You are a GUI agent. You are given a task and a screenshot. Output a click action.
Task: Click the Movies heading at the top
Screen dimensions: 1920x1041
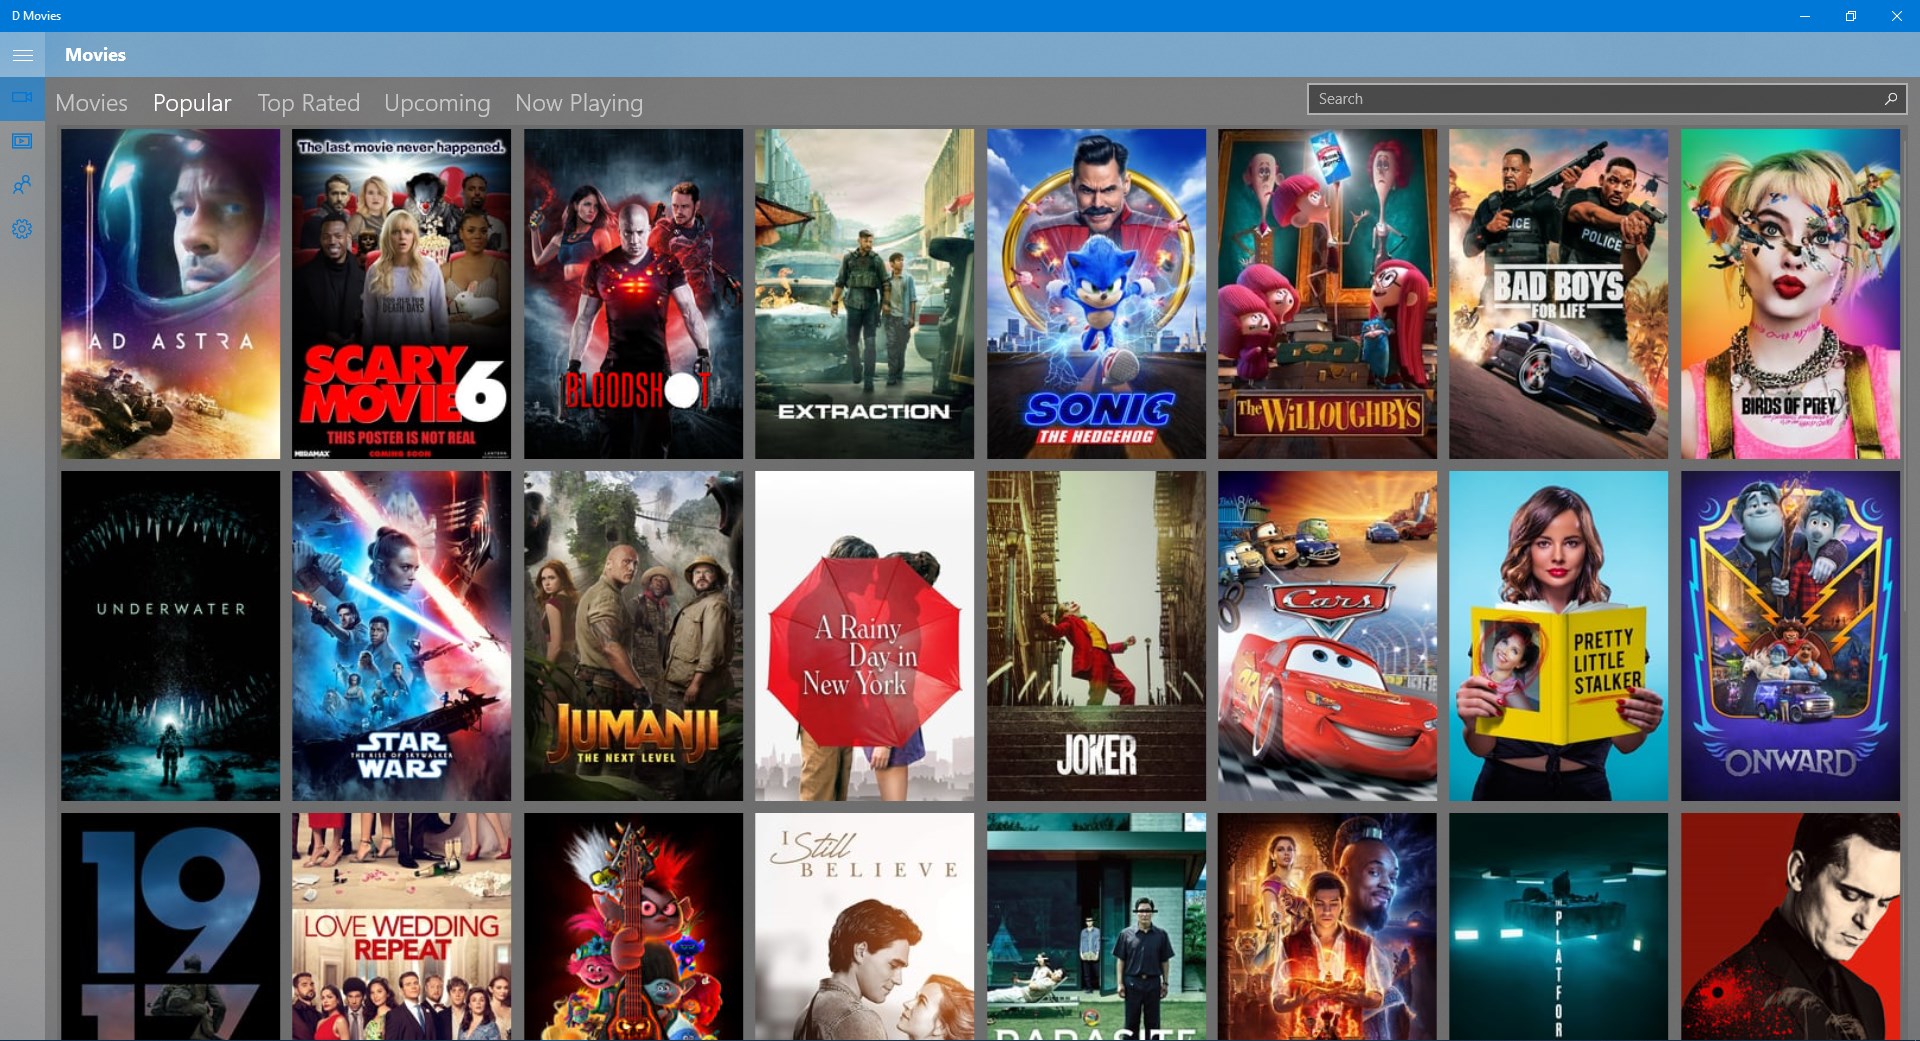(94, 55)
